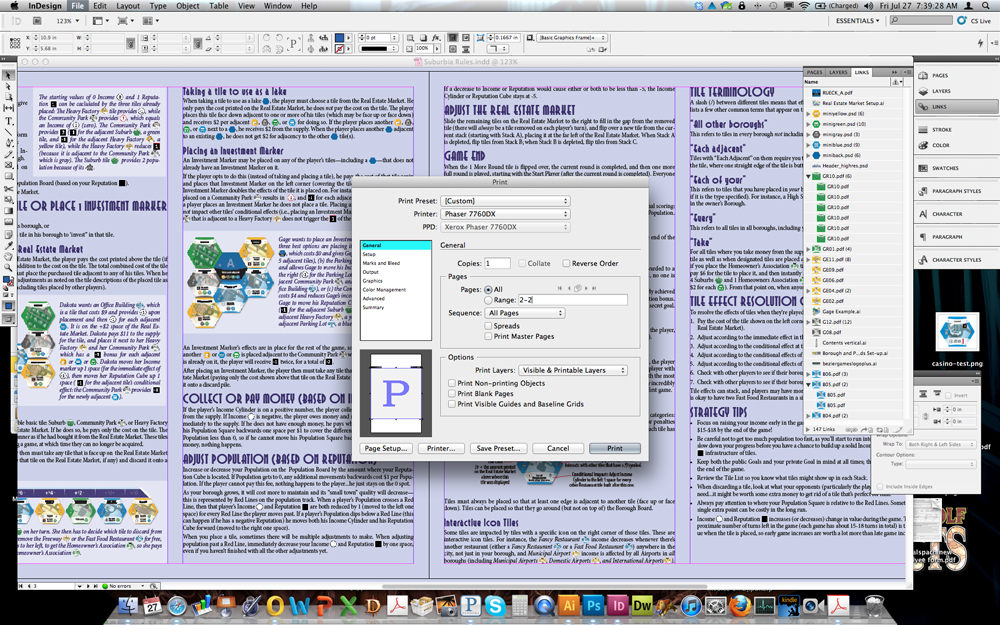Click the Page Setup... button
The image size is (1000, 625).
click(x=385, y=448)
